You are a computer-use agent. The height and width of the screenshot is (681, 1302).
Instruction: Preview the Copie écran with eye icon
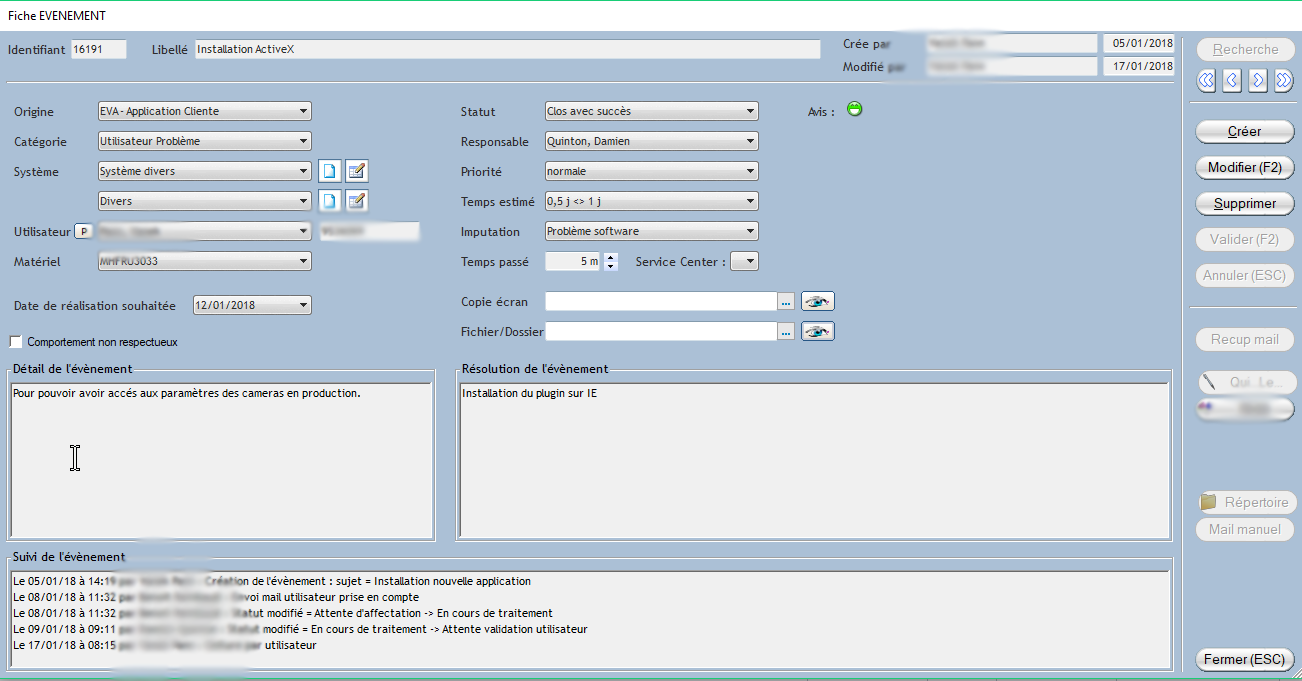point(817,301)
